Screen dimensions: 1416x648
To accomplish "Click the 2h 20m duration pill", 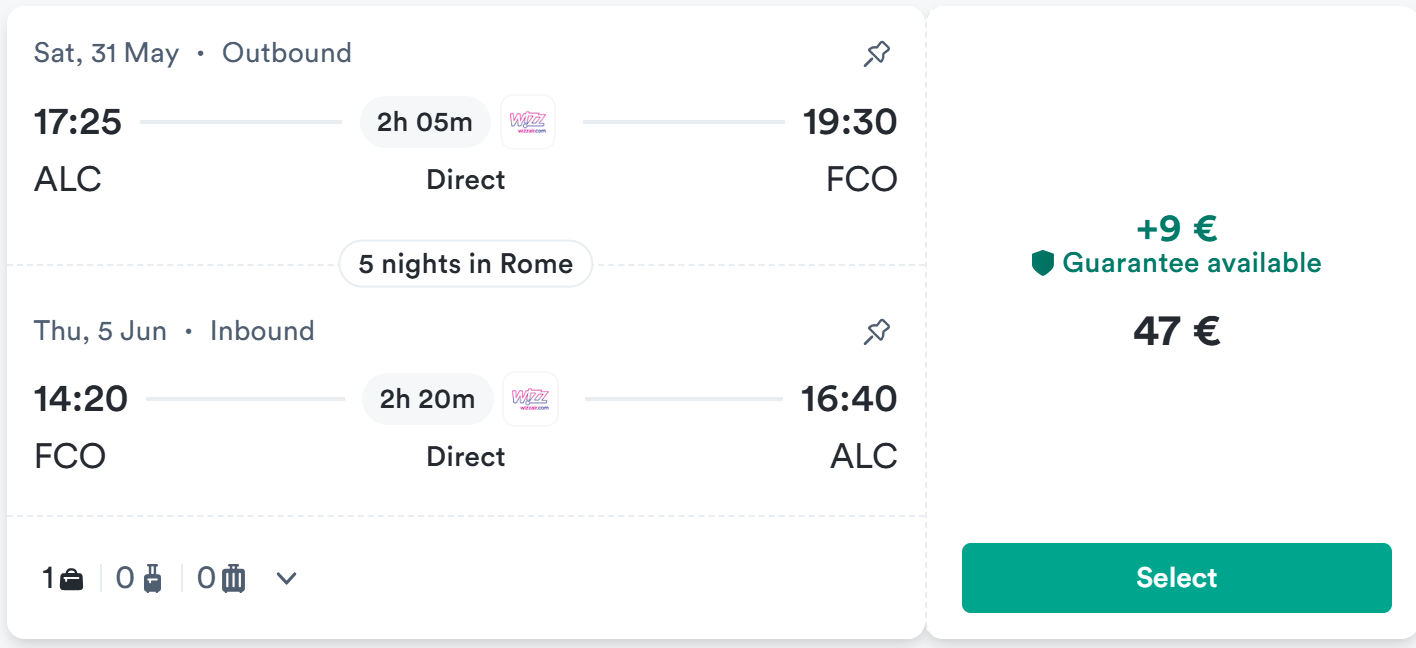I will (427, 400).
